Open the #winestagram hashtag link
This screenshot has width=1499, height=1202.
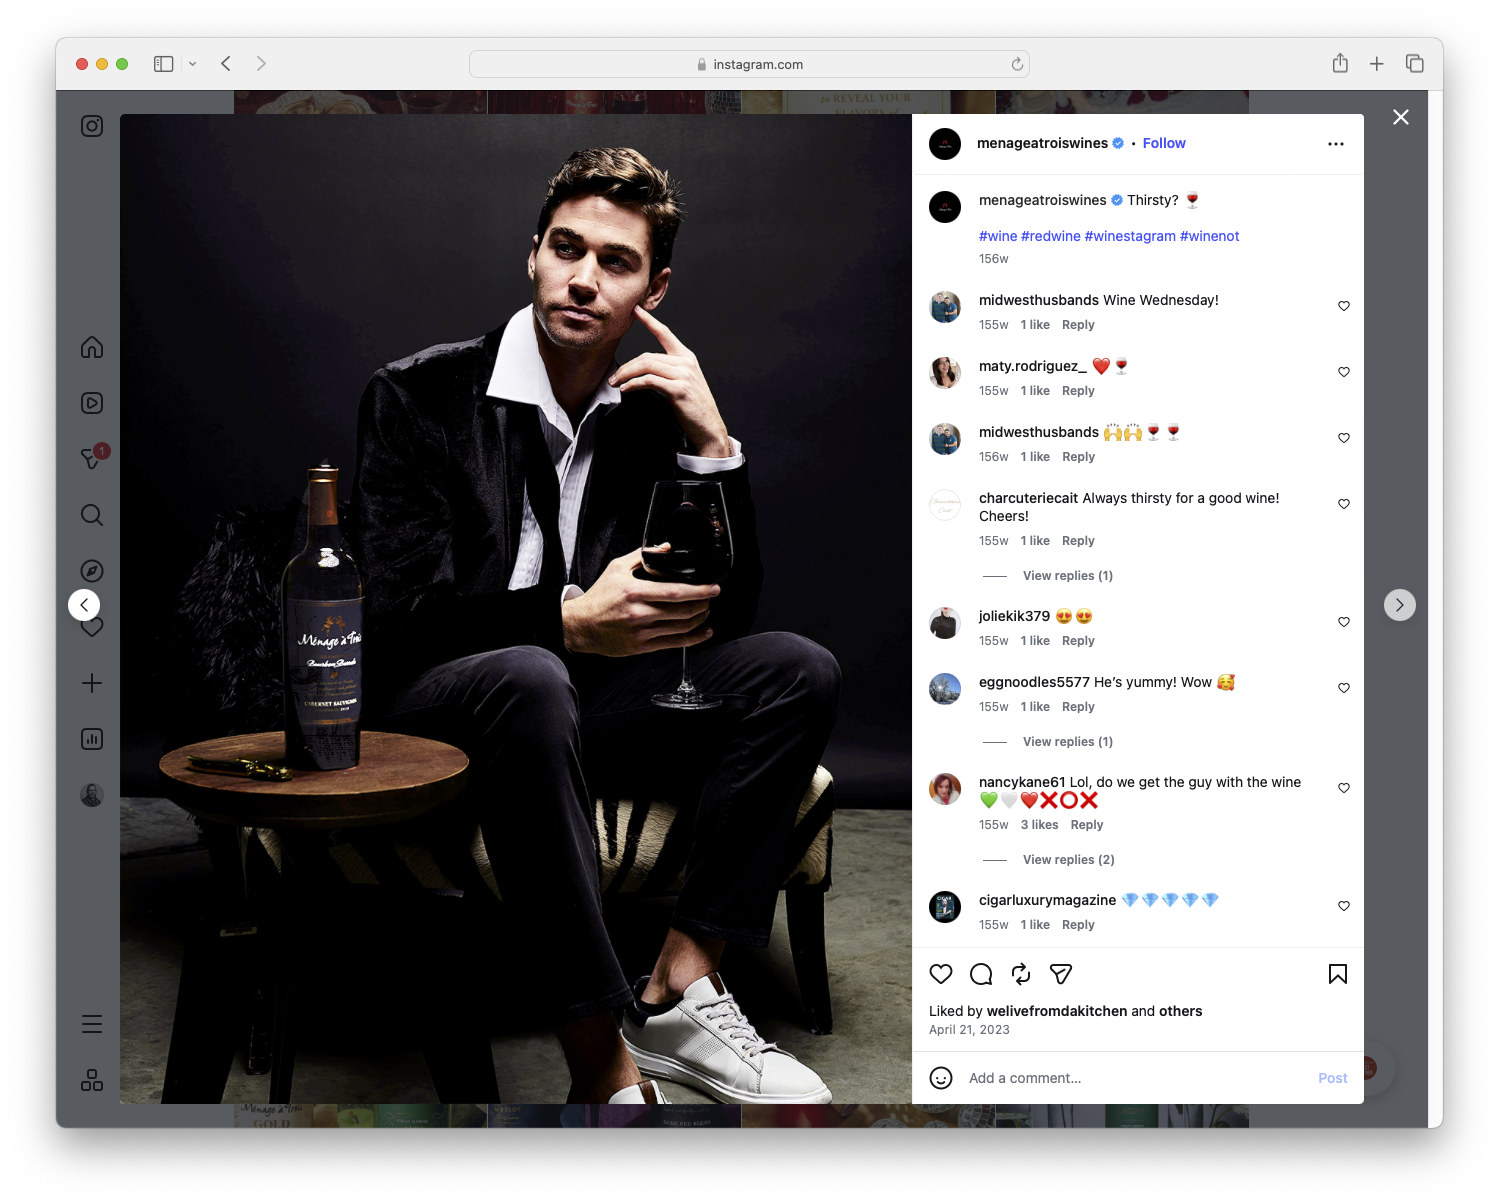(x=1131, y=236)
